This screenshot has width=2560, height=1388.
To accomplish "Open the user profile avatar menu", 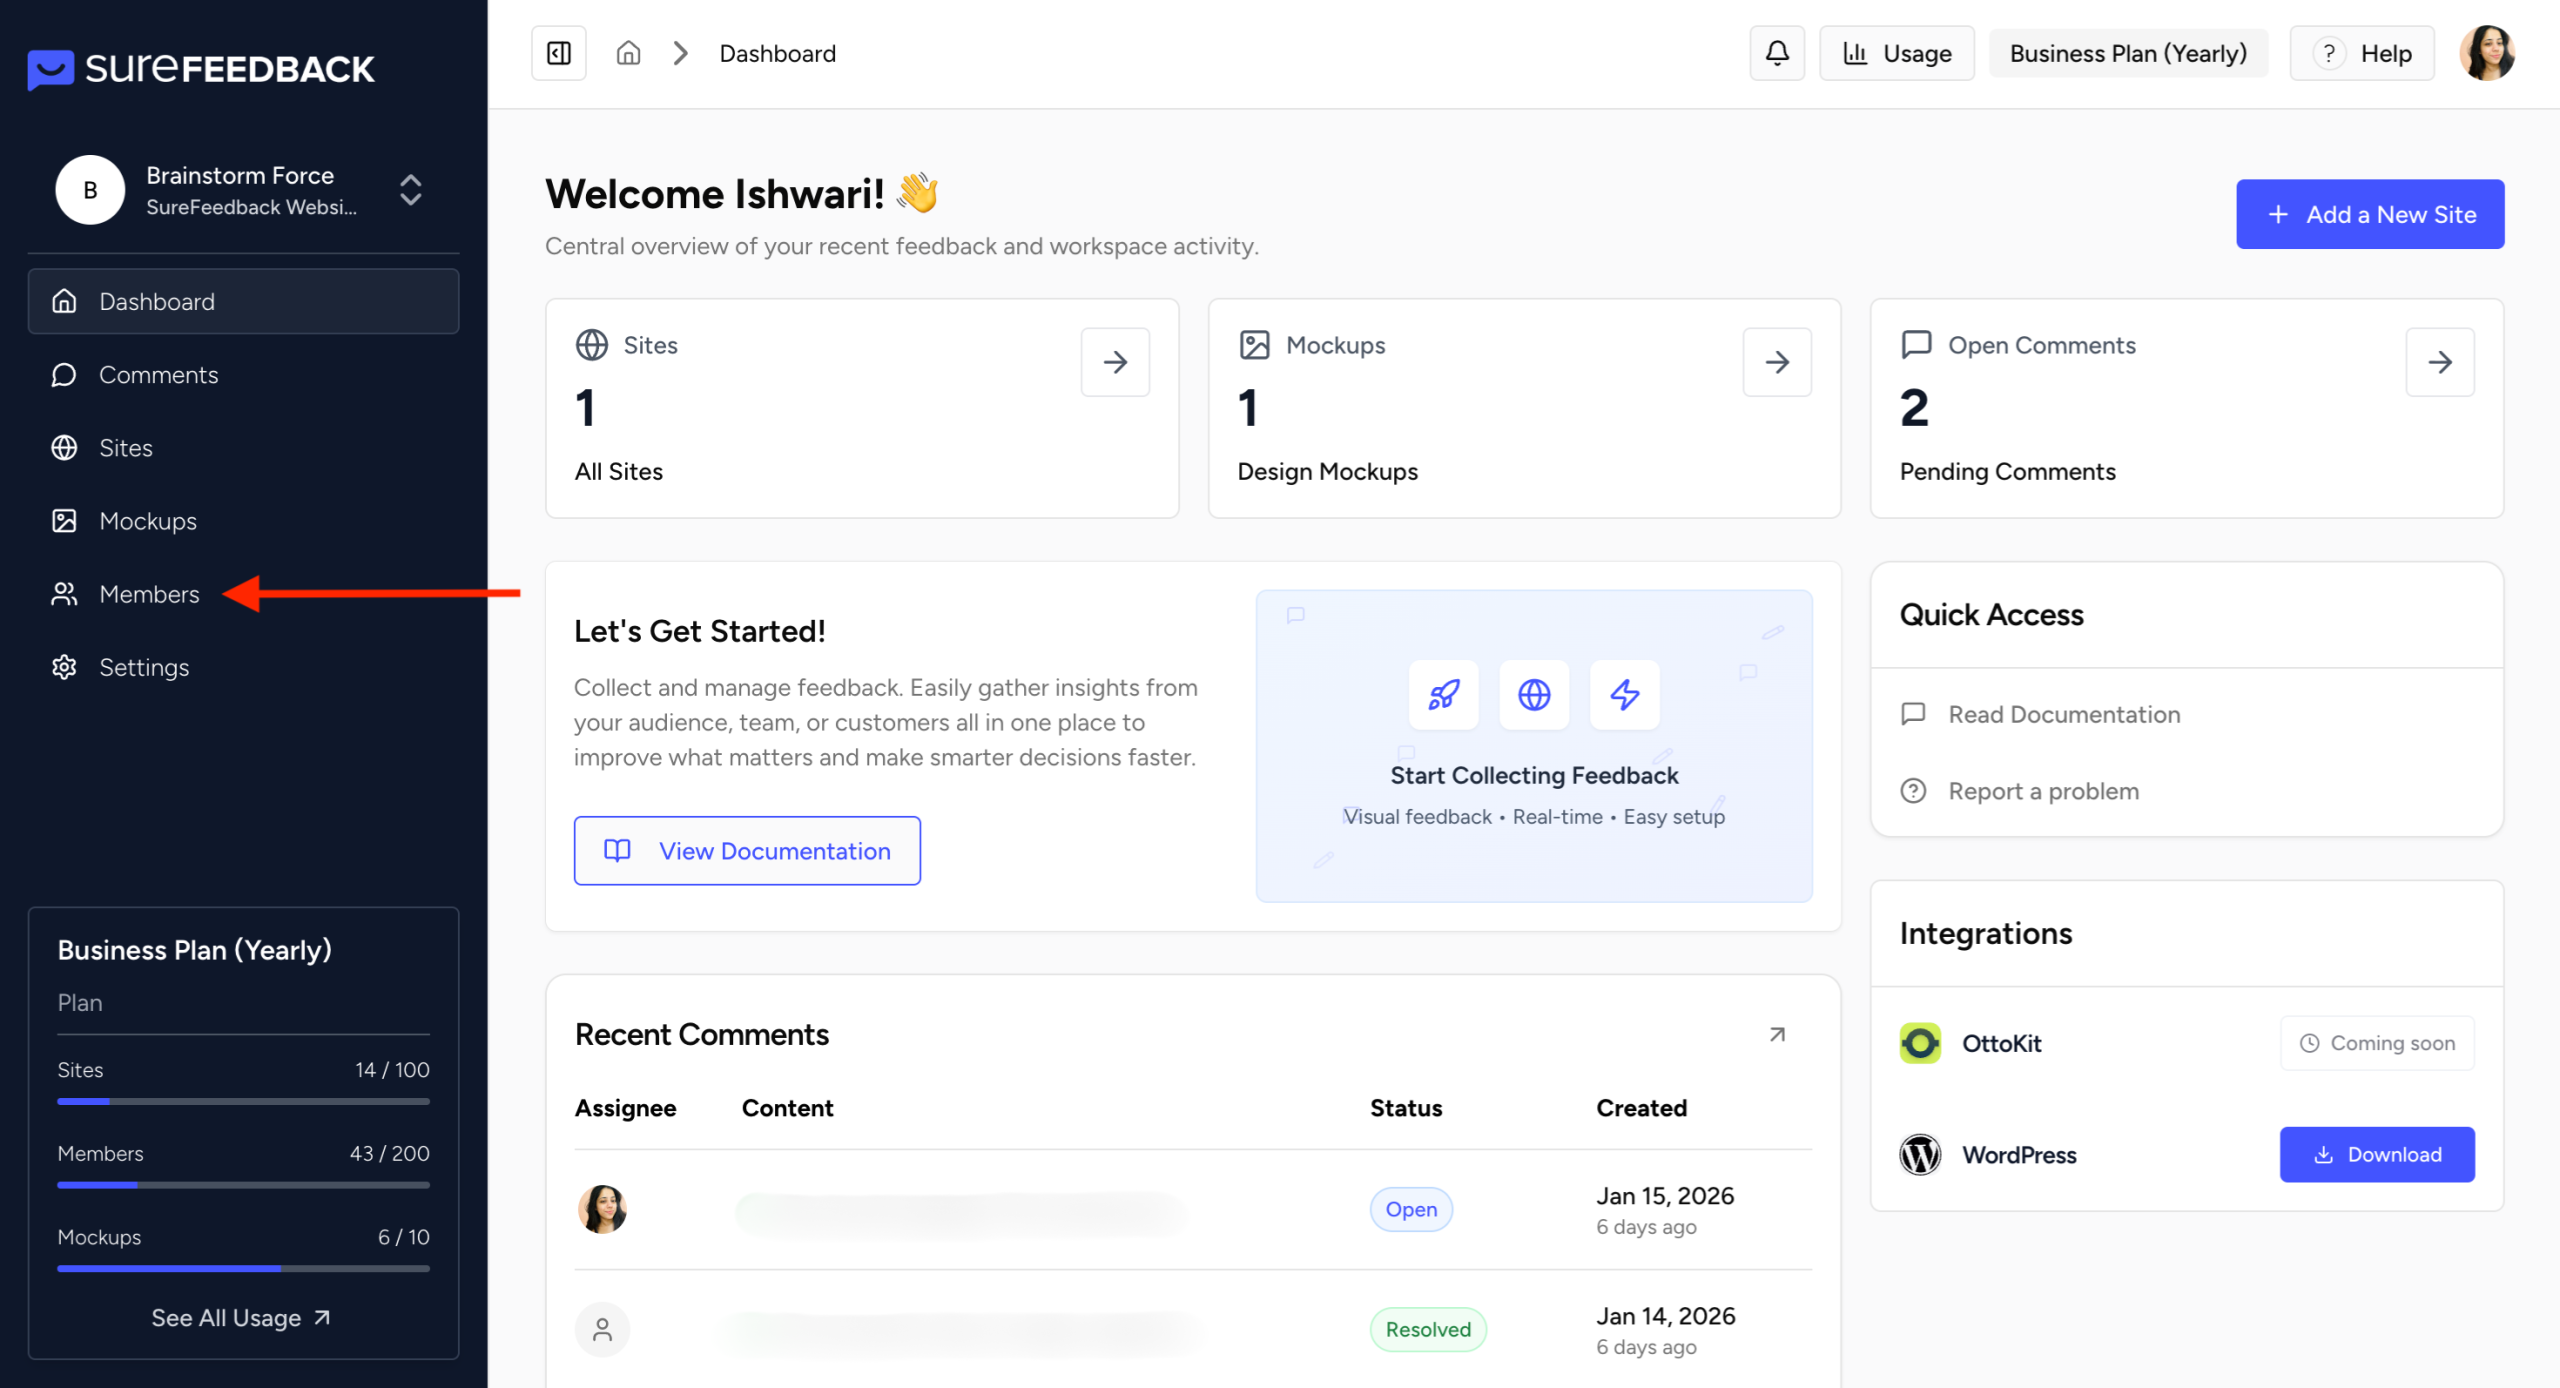I will pos(2487,53).
